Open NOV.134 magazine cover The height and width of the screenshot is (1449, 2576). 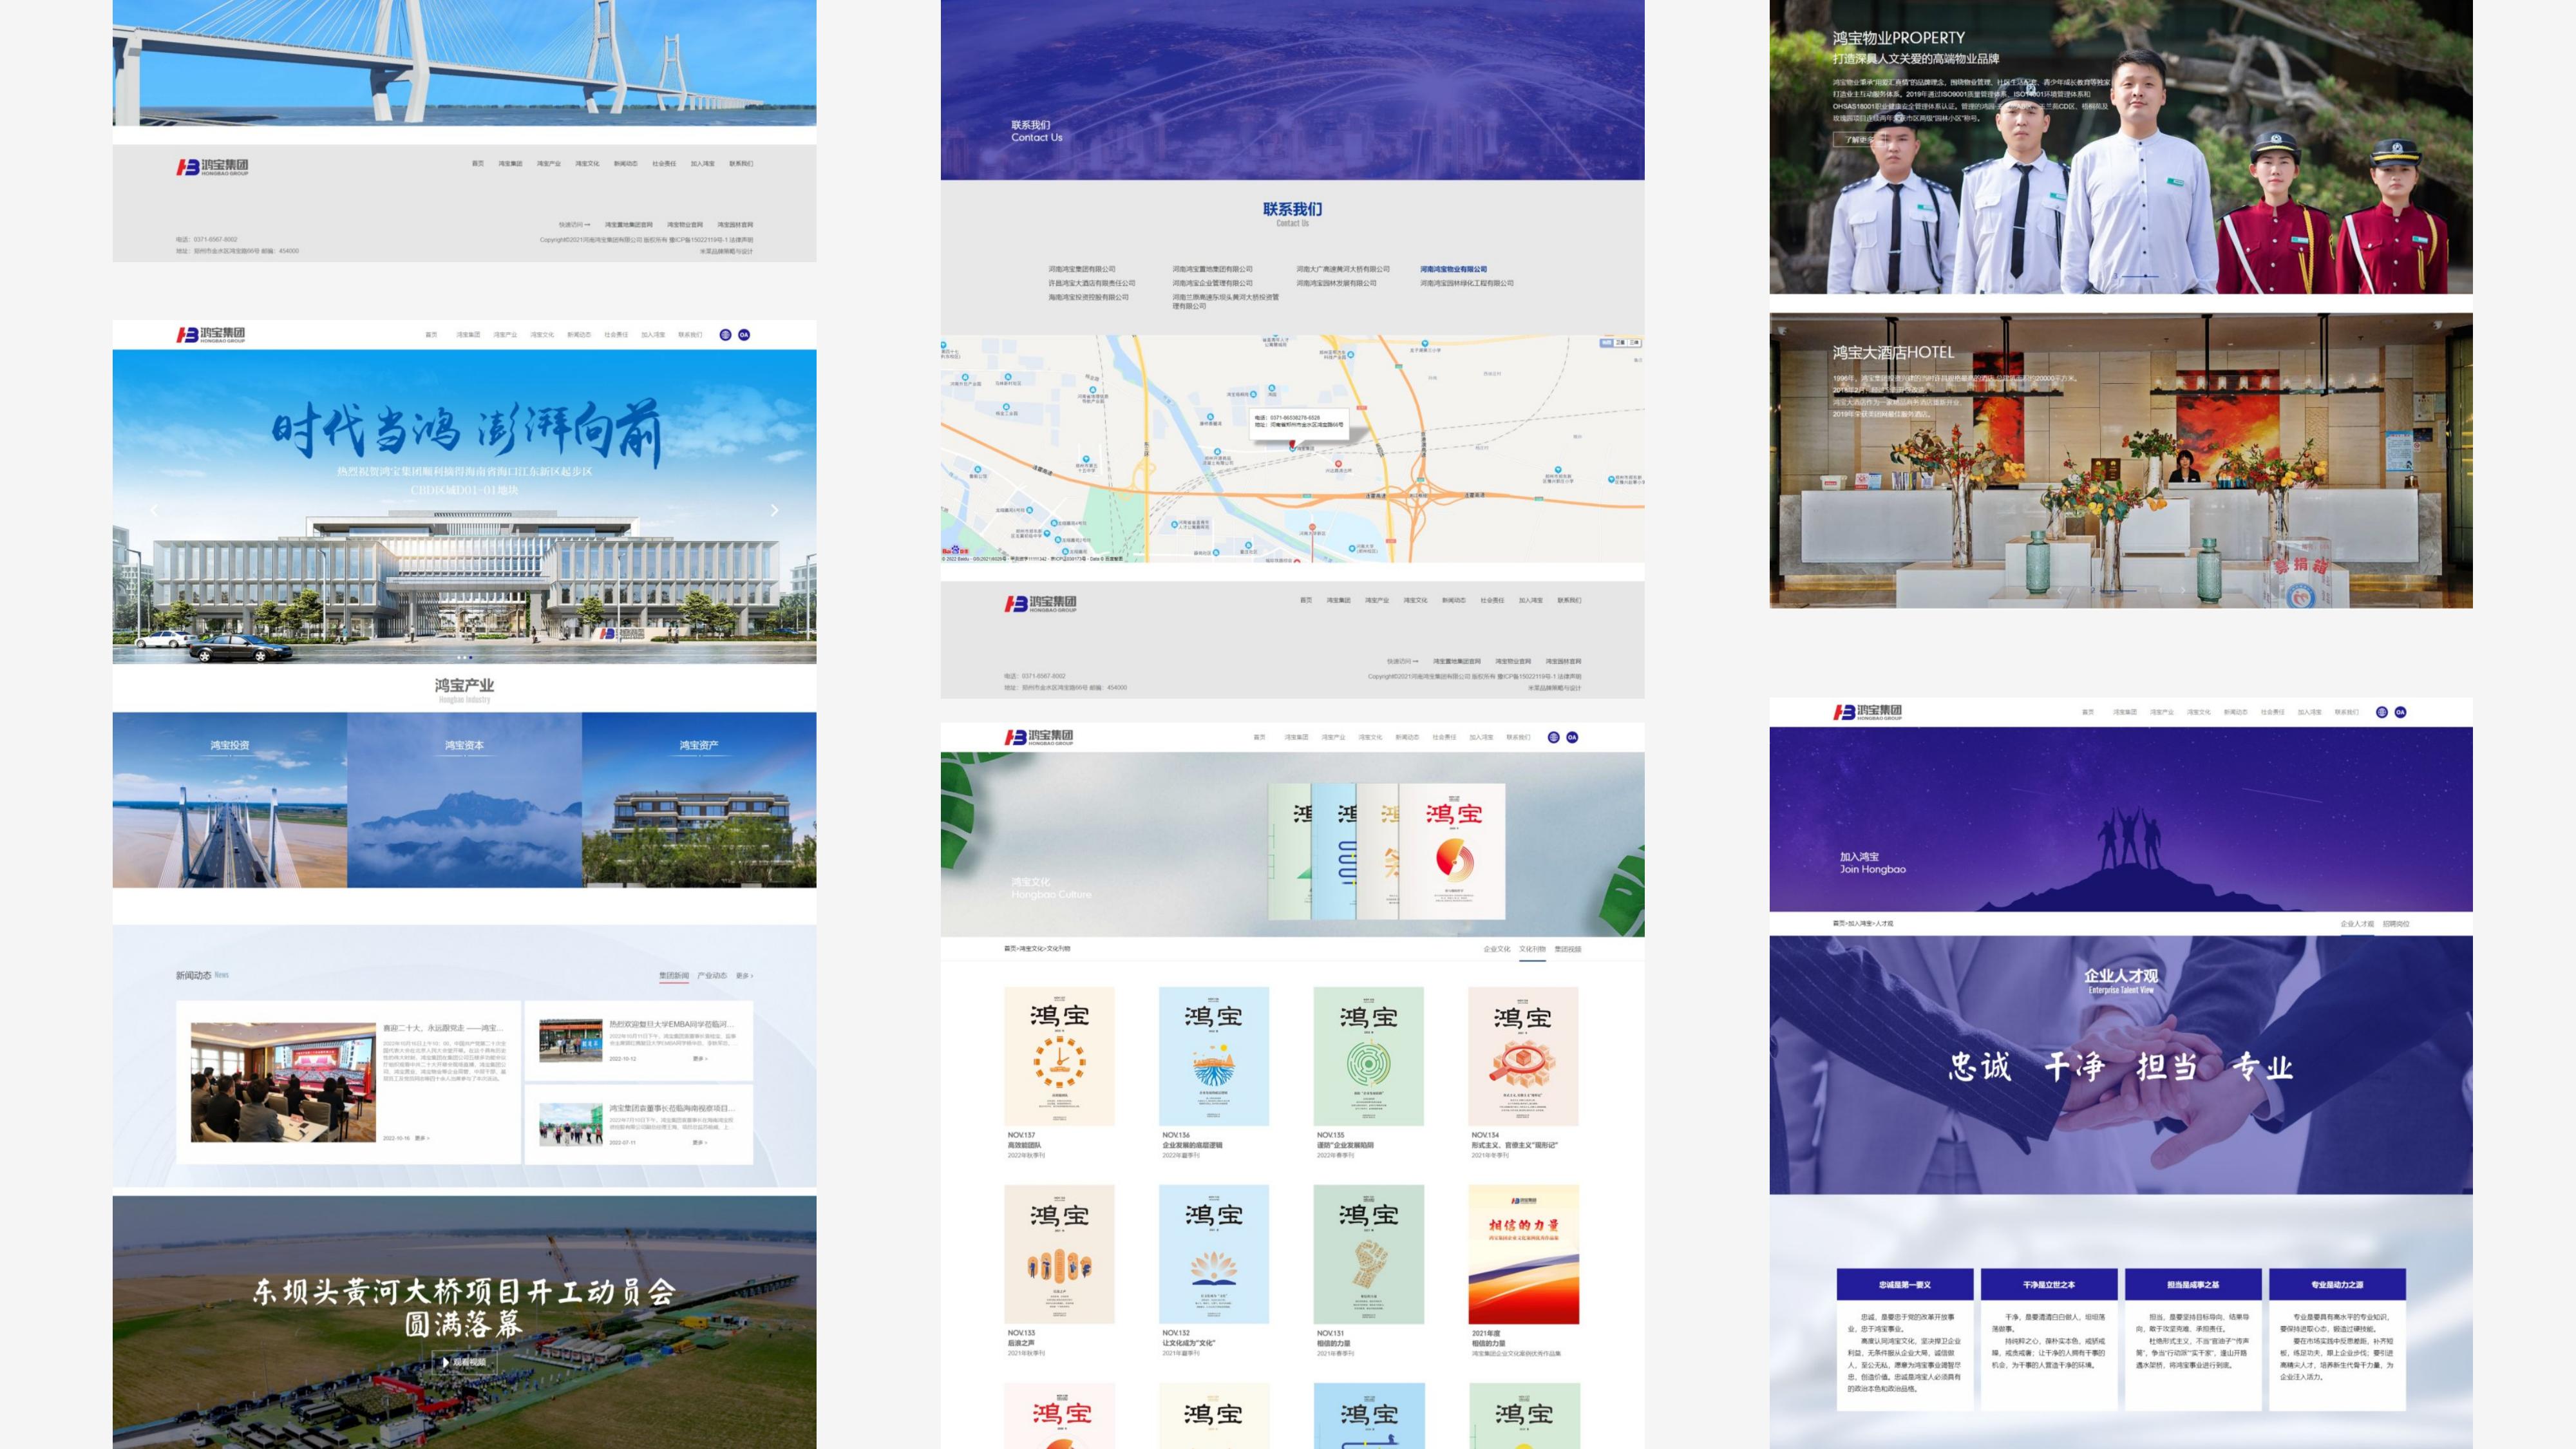pyautogui.click(x=1523, y=1056)
